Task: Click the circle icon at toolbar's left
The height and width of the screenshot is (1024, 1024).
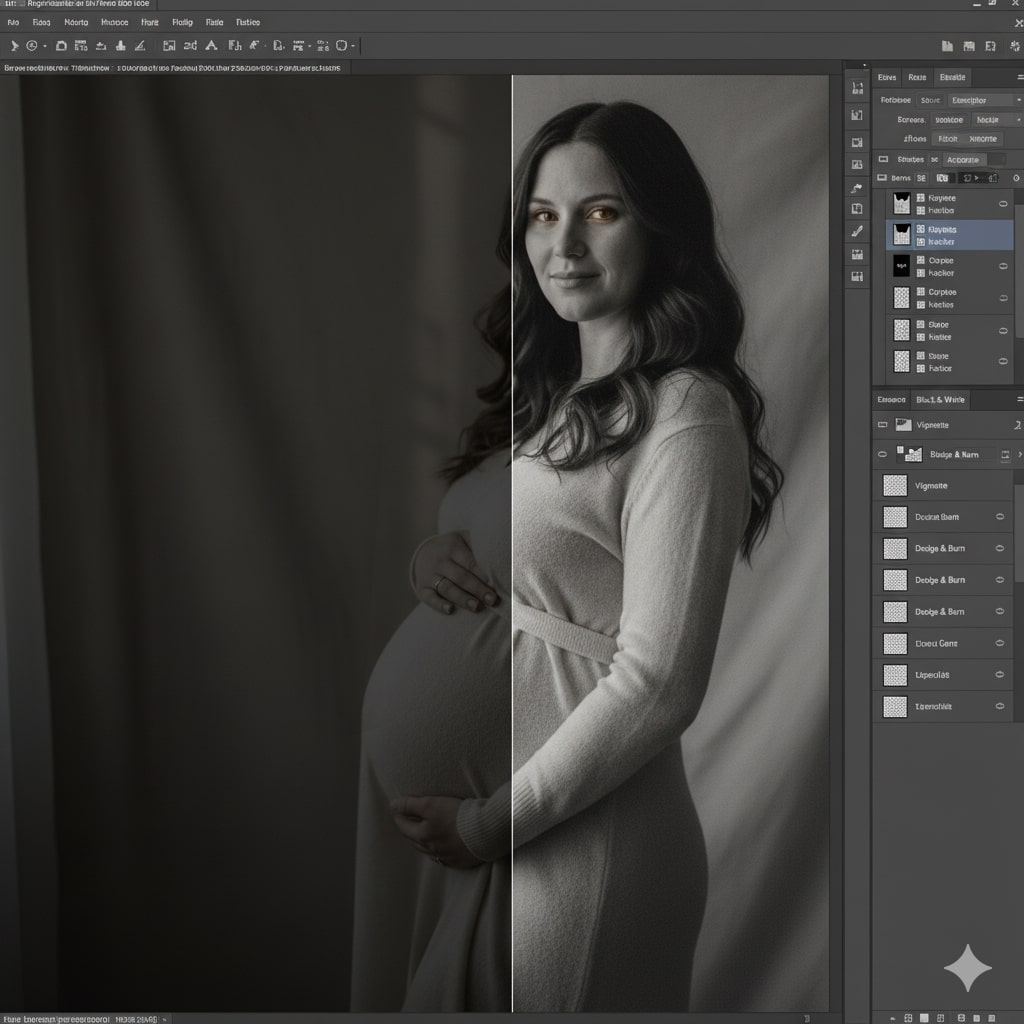Action: point(32,45)
